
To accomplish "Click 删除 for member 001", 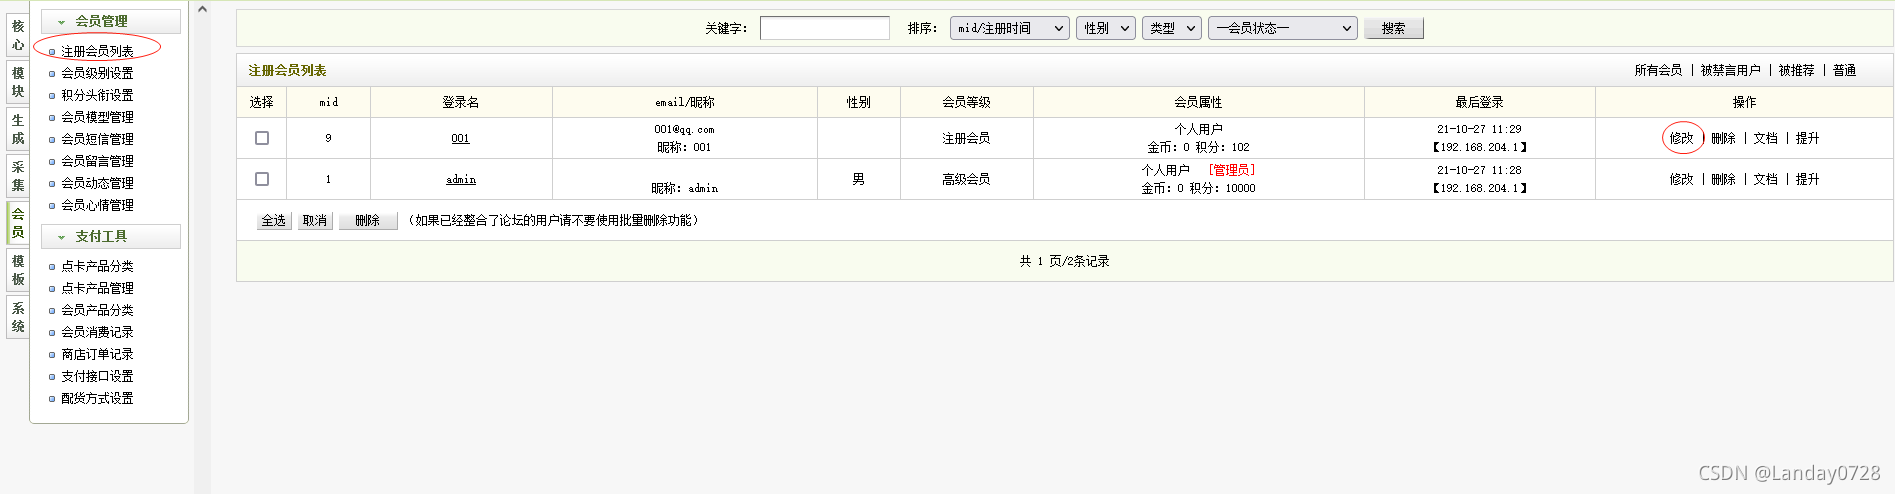I will coord(1723,138).
